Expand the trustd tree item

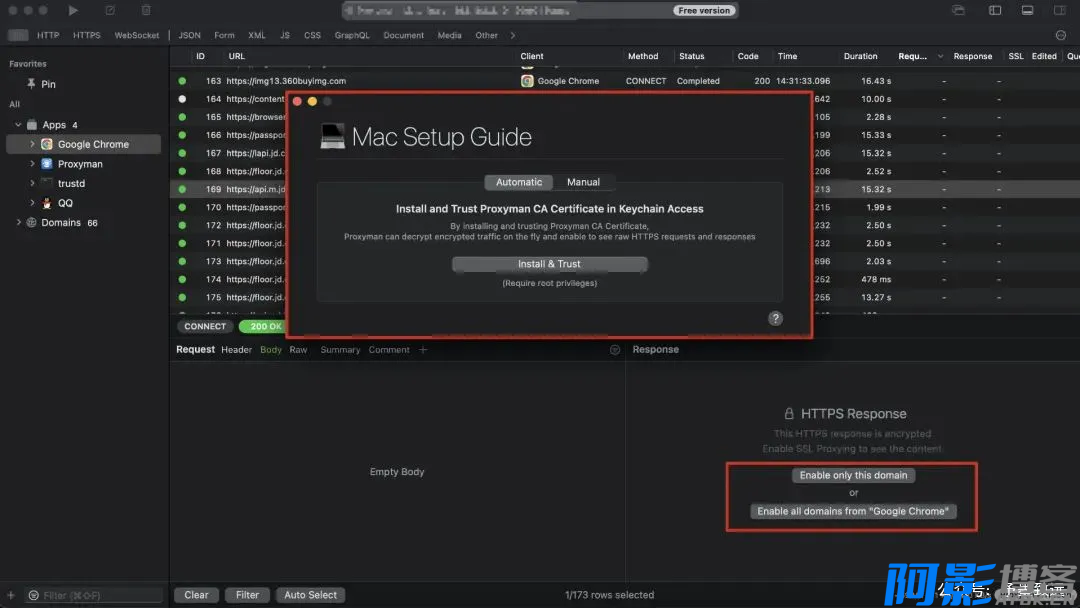32,183
